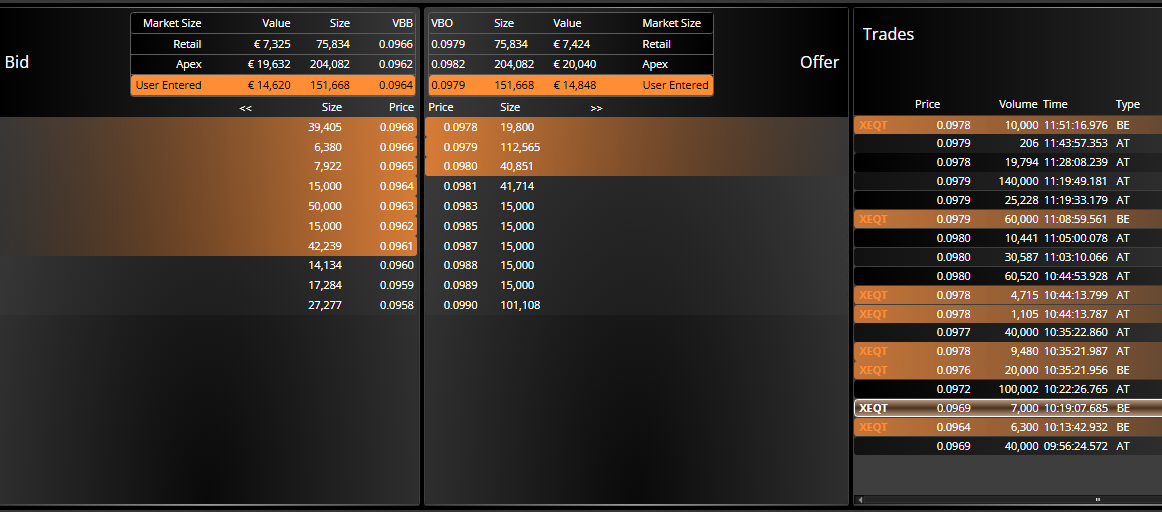This screenshot has height=512, width=1162.
Task: Select the trade at 10:35:22.860
Action: pos(1008,332)
